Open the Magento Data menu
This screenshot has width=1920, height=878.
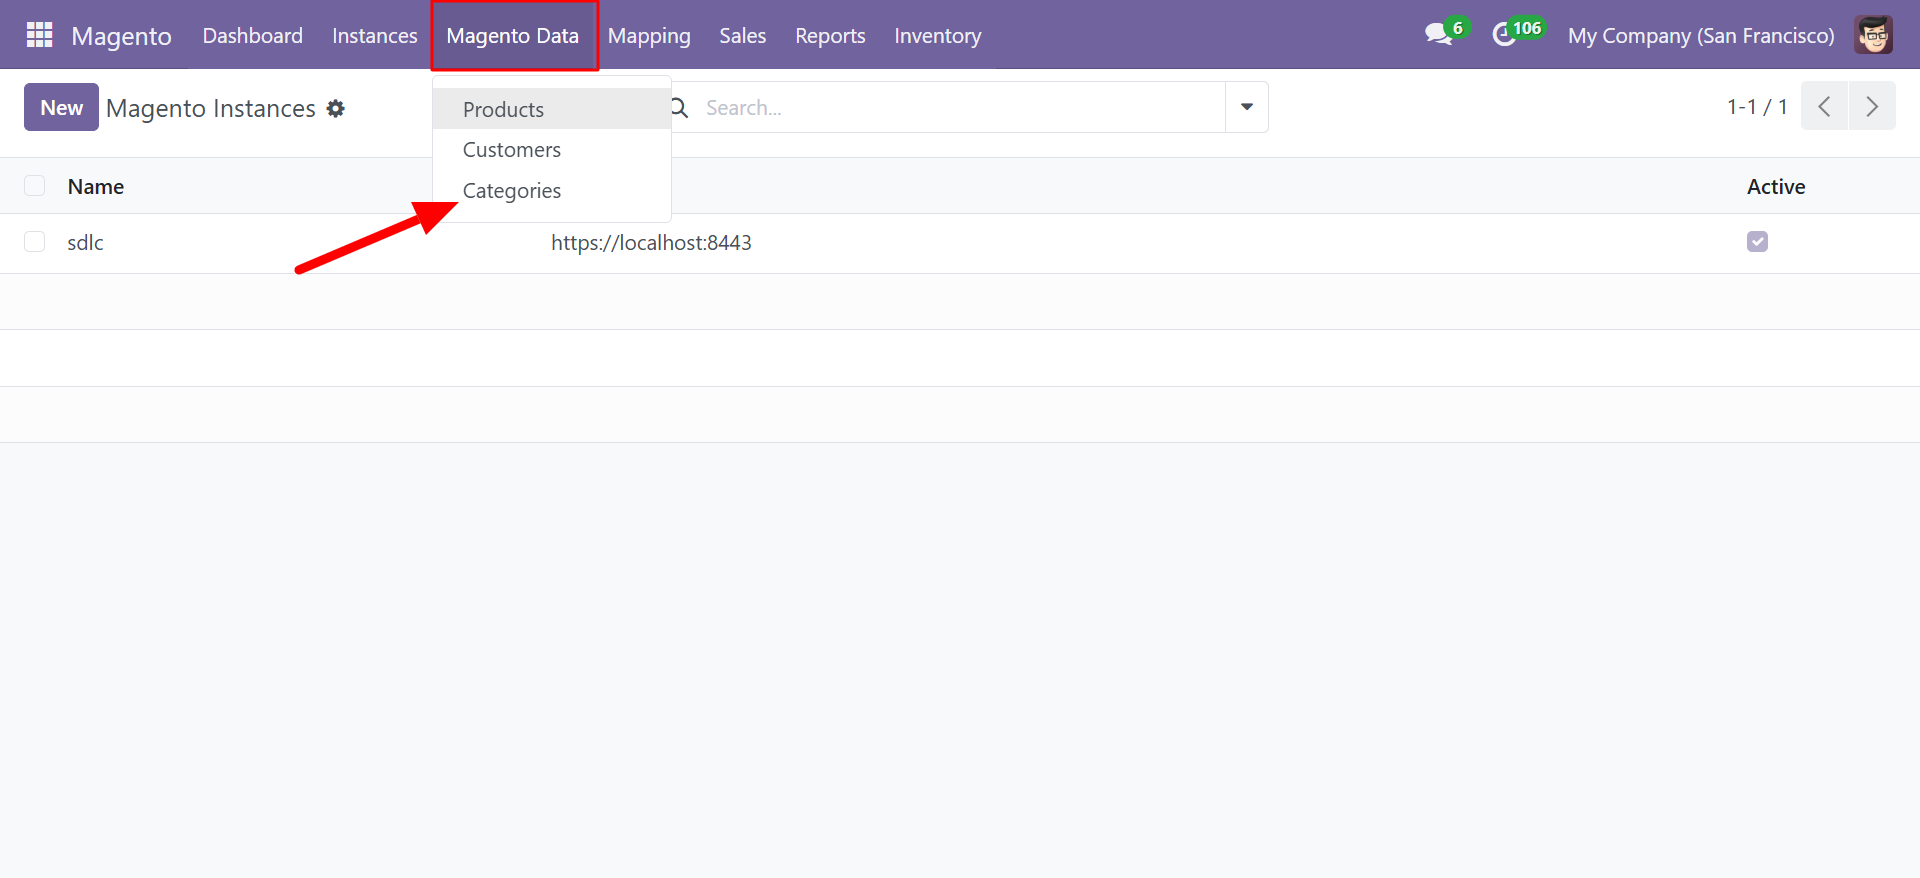coord(513,35)
